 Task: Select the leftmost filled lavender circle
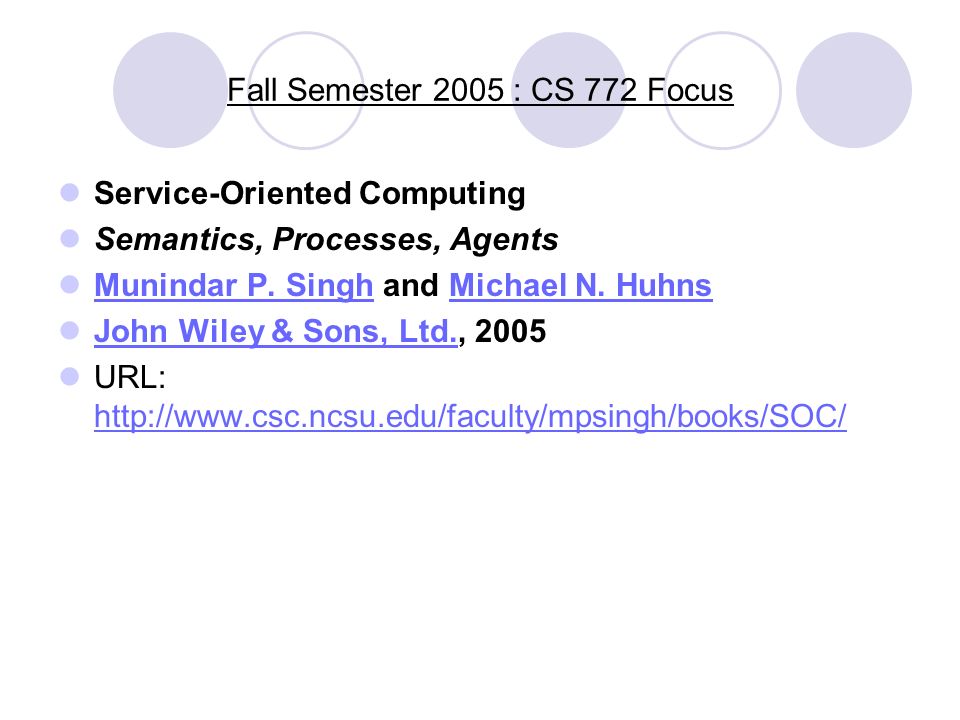pyautogui.click(x=171, y=90)
